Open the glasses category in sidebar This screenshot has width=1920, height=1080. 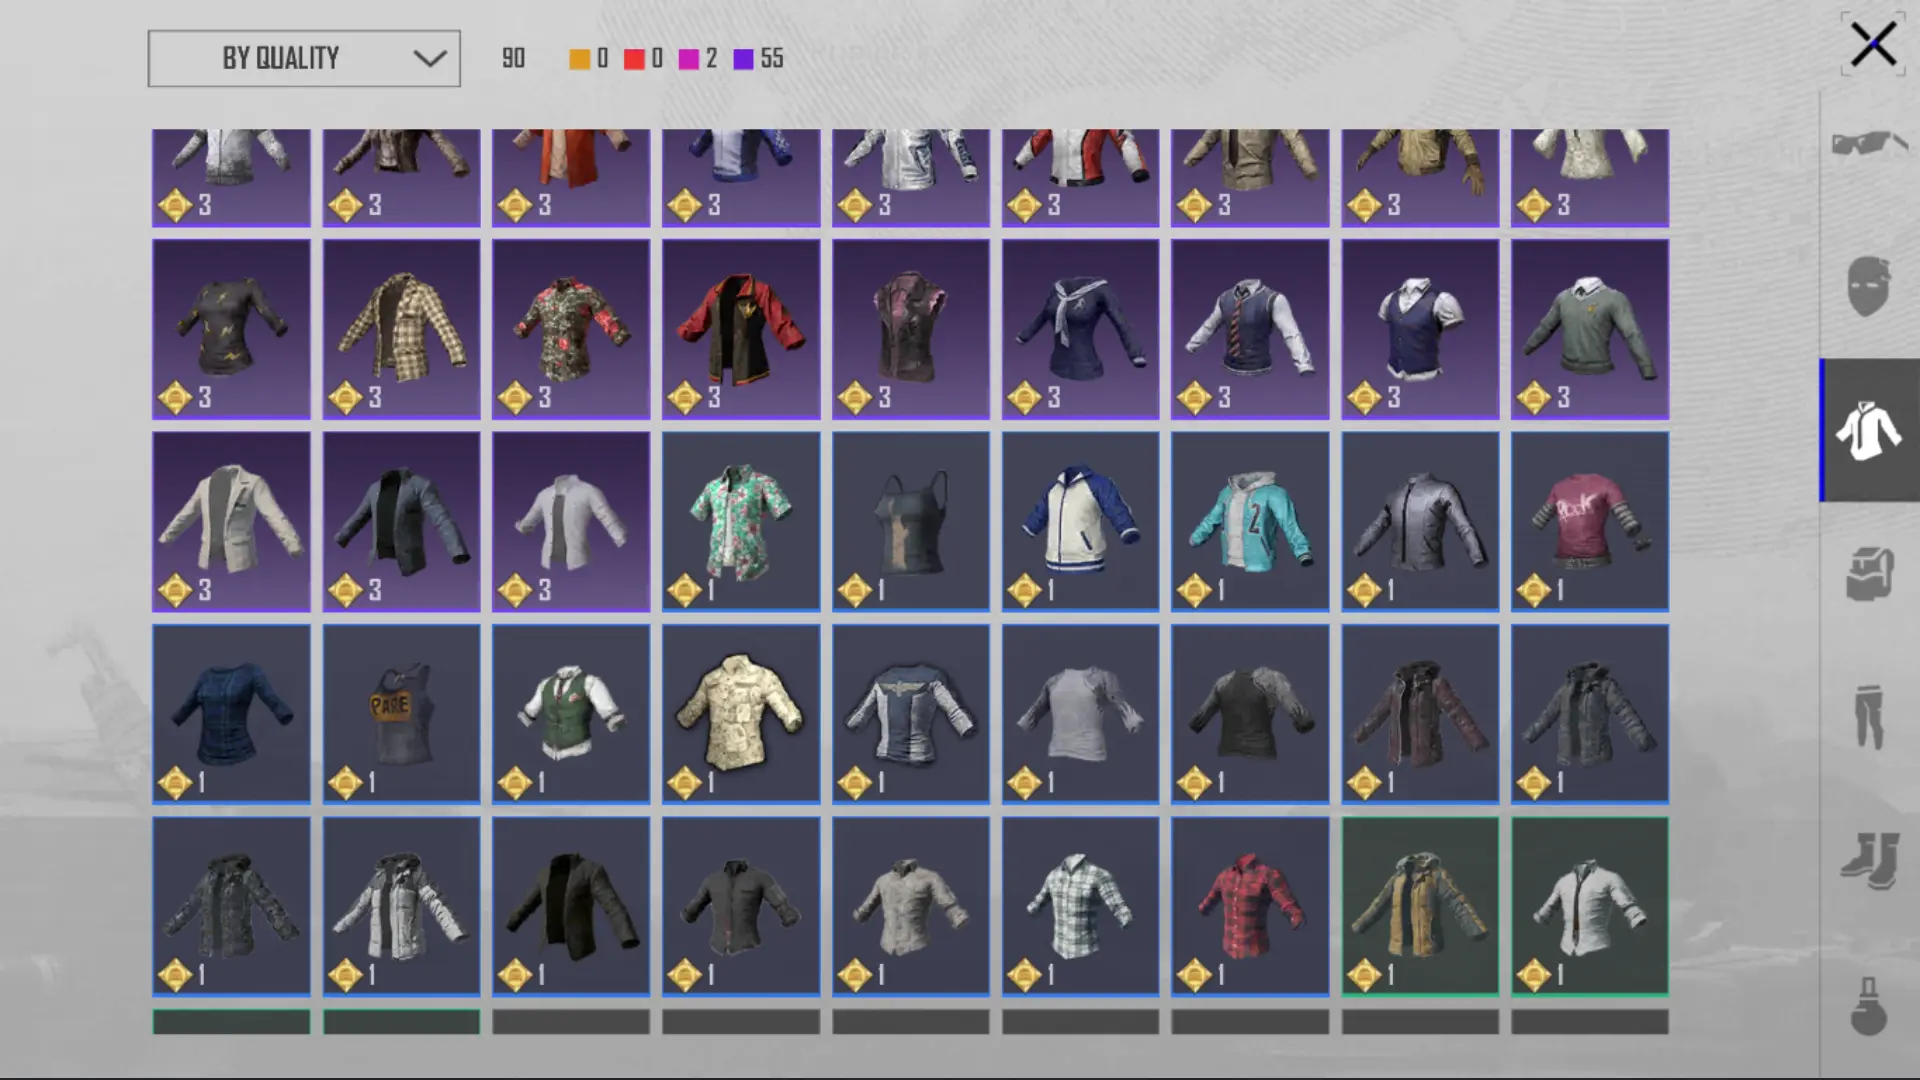1868,144
